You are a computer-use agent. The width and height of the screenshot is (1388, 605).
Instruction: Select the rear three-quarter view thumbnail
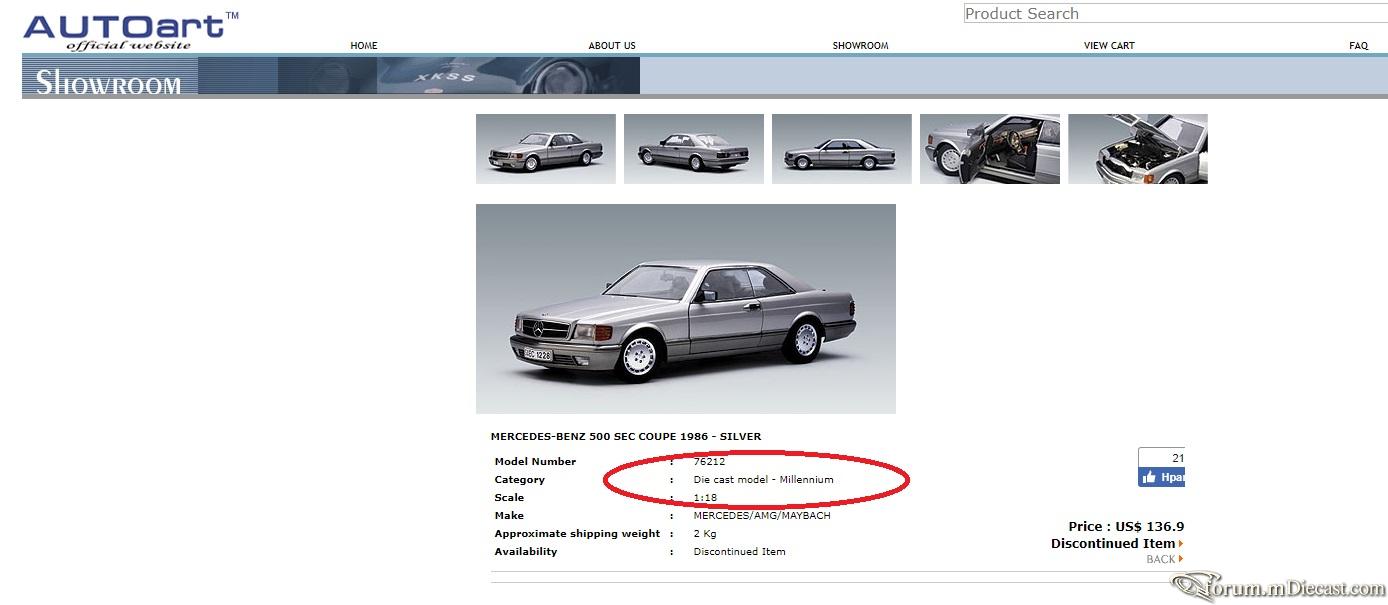[x=694, y=149]
